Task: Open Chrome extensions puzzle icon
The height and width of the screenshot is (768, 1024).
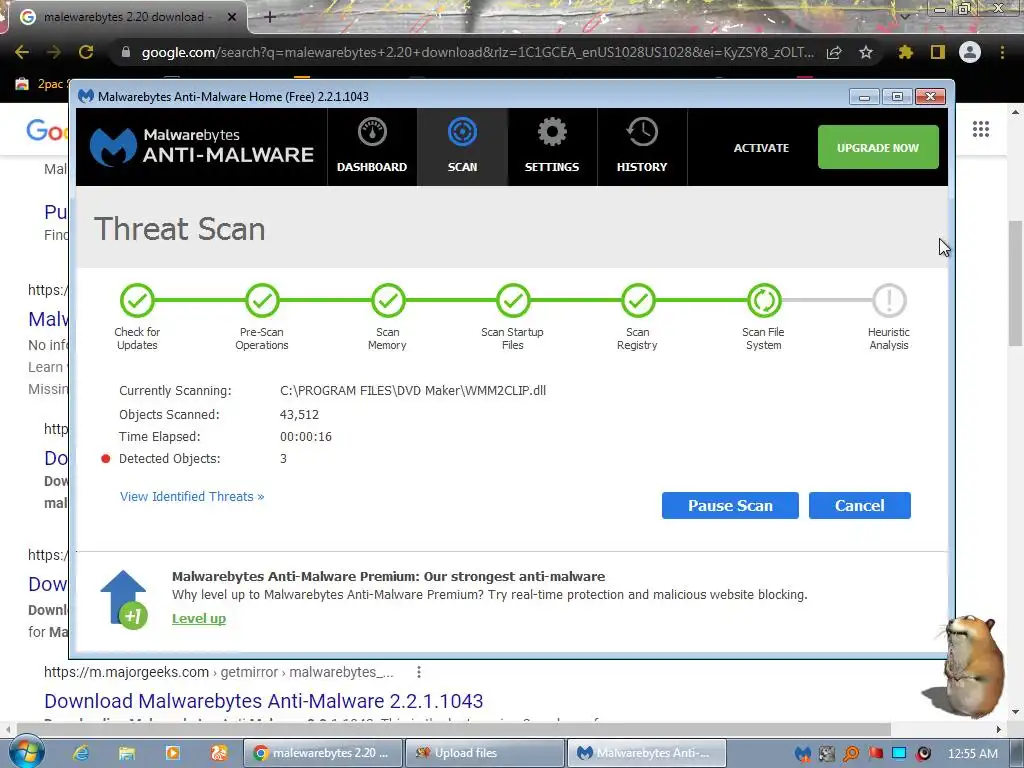Action: [906, 52]
